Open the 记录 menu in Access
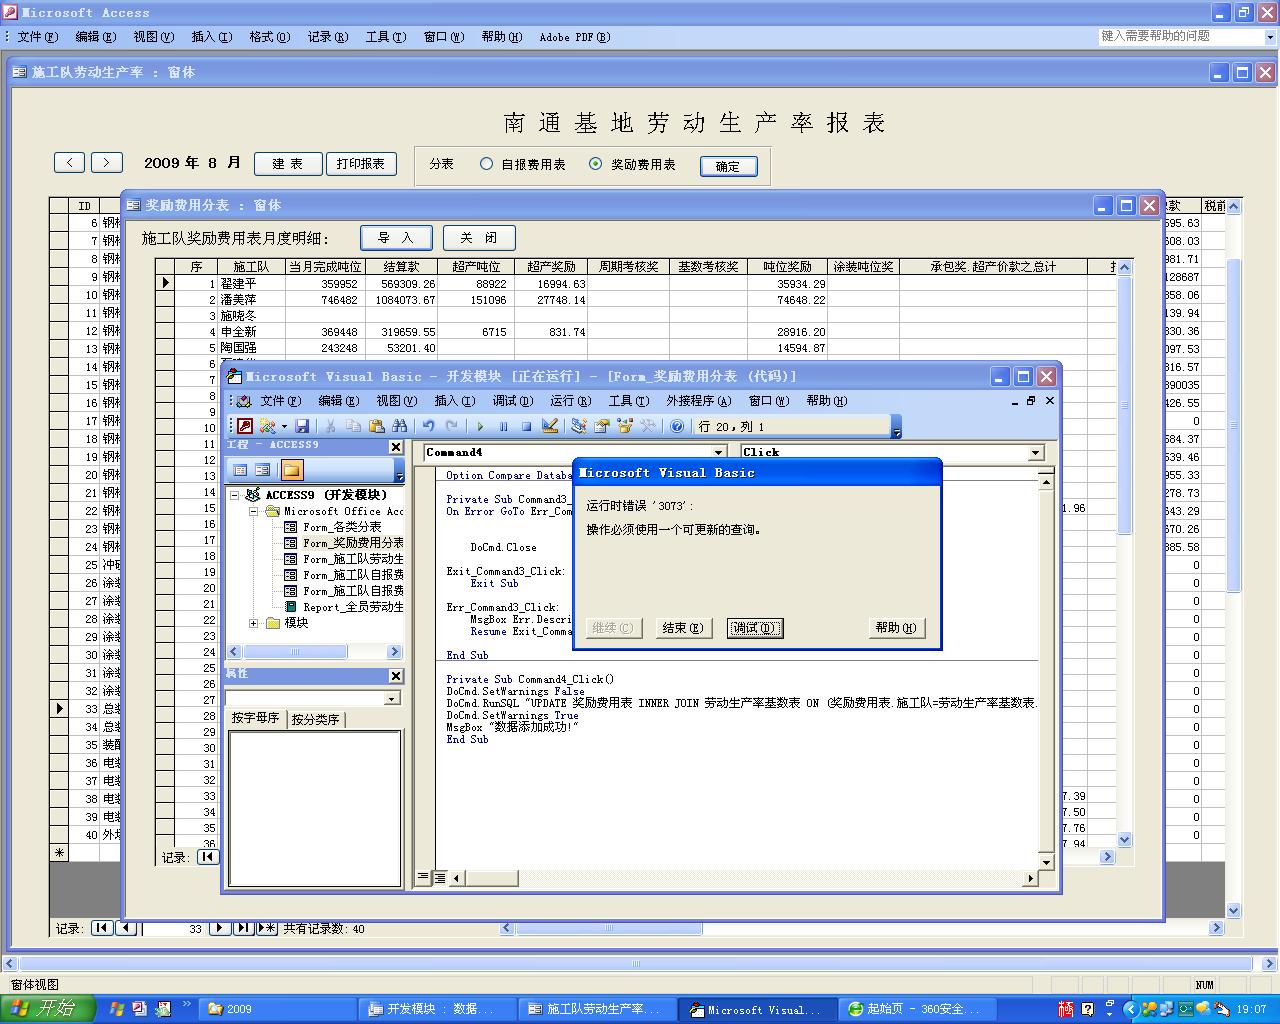The image size is (1280, 1024). pos(328,37)
